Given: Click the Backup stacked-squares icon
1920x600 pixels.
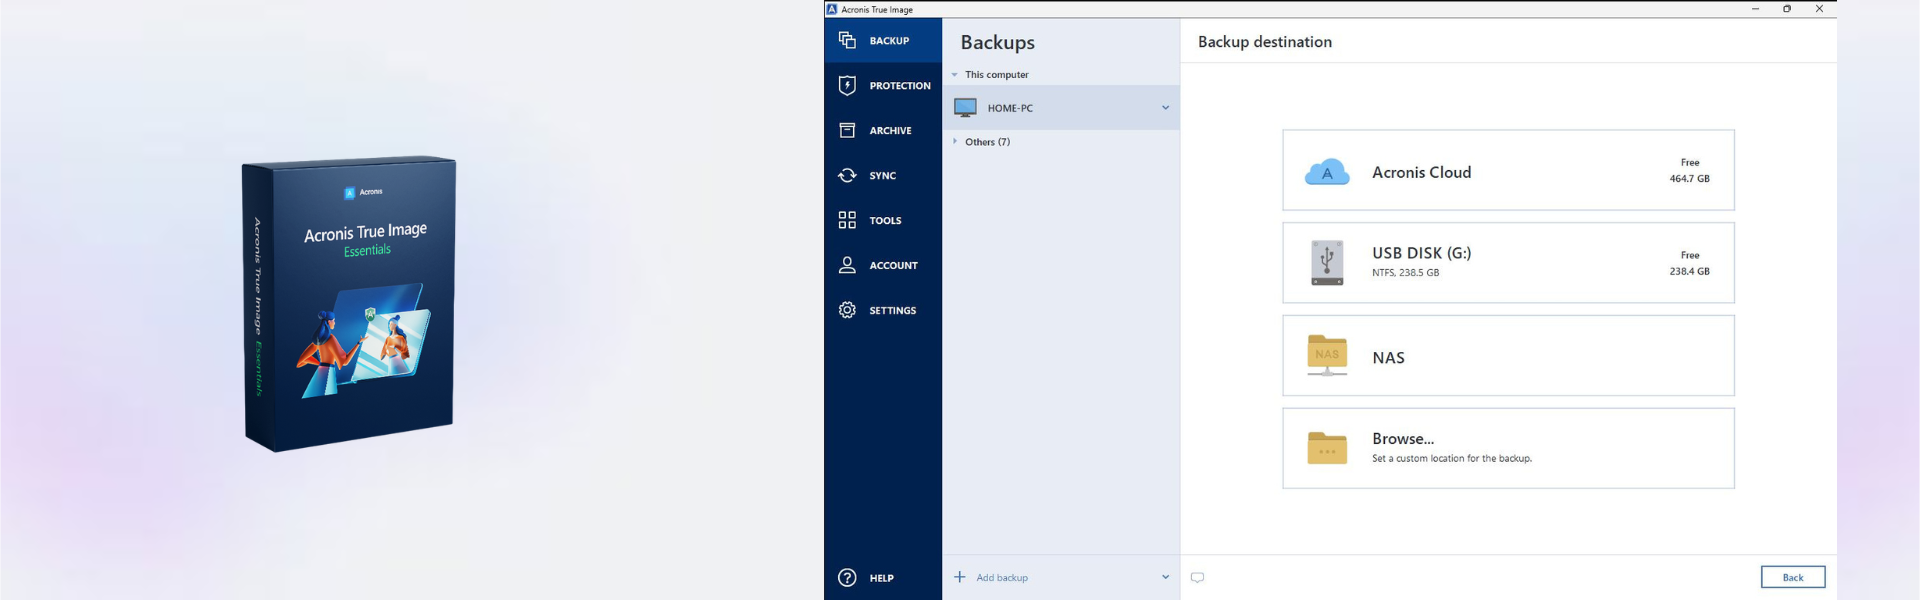Looking at the screenshot, I should click(x=847, y=40).
